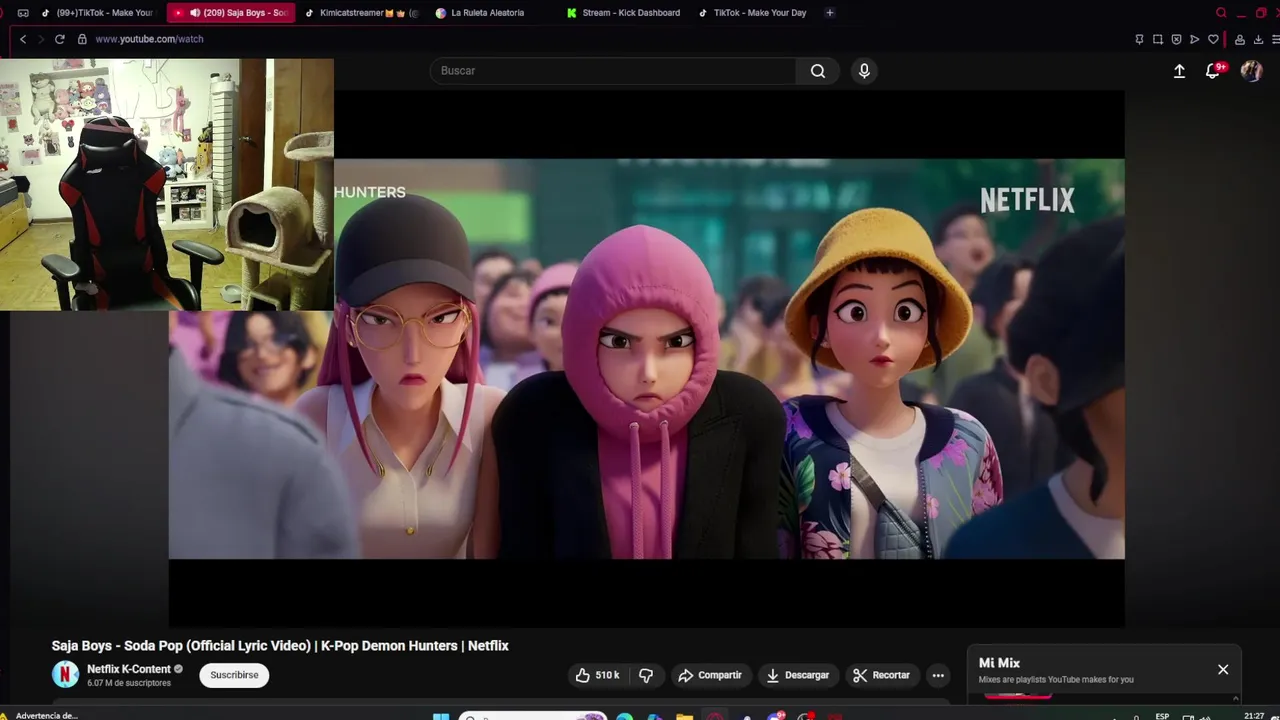
Task: Open the Netflix K-Content channel name link
Action: pos(129,669)
